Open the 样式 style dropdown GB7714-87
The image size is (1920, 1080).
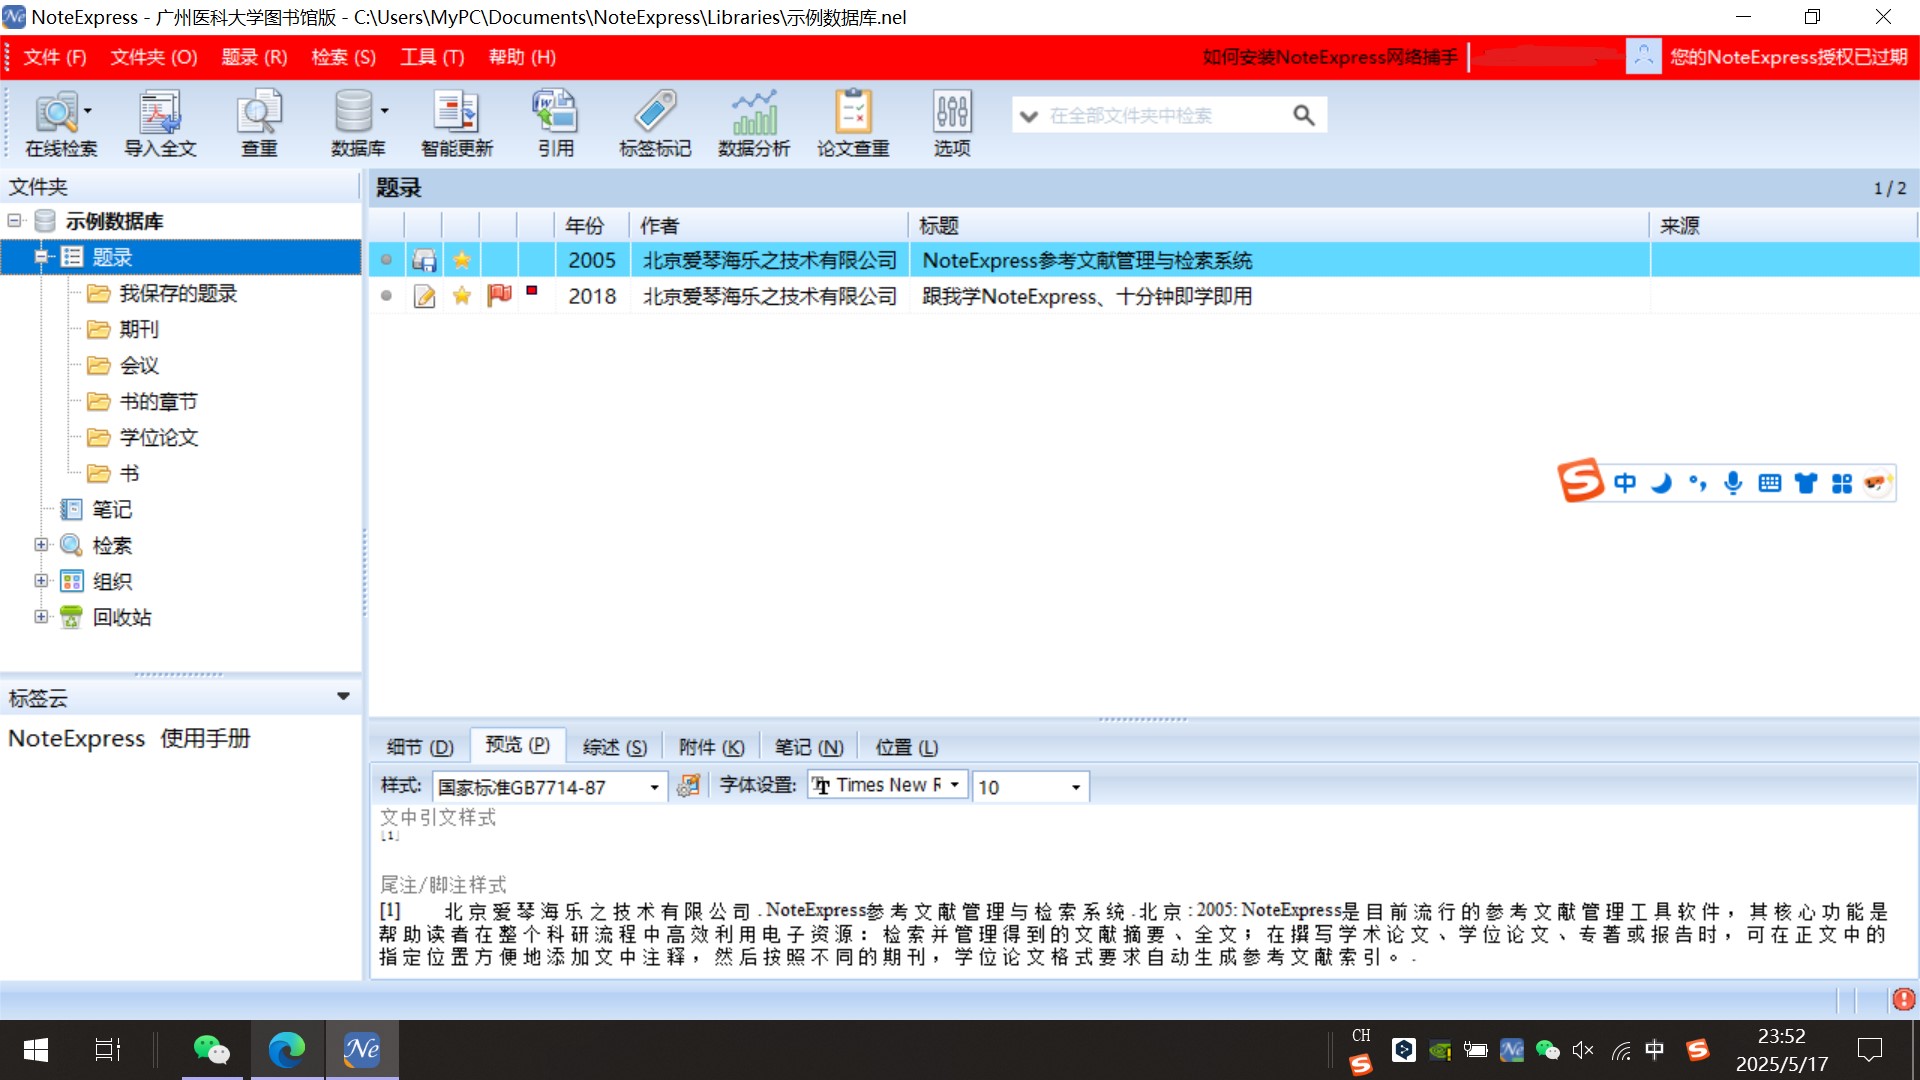654,787
